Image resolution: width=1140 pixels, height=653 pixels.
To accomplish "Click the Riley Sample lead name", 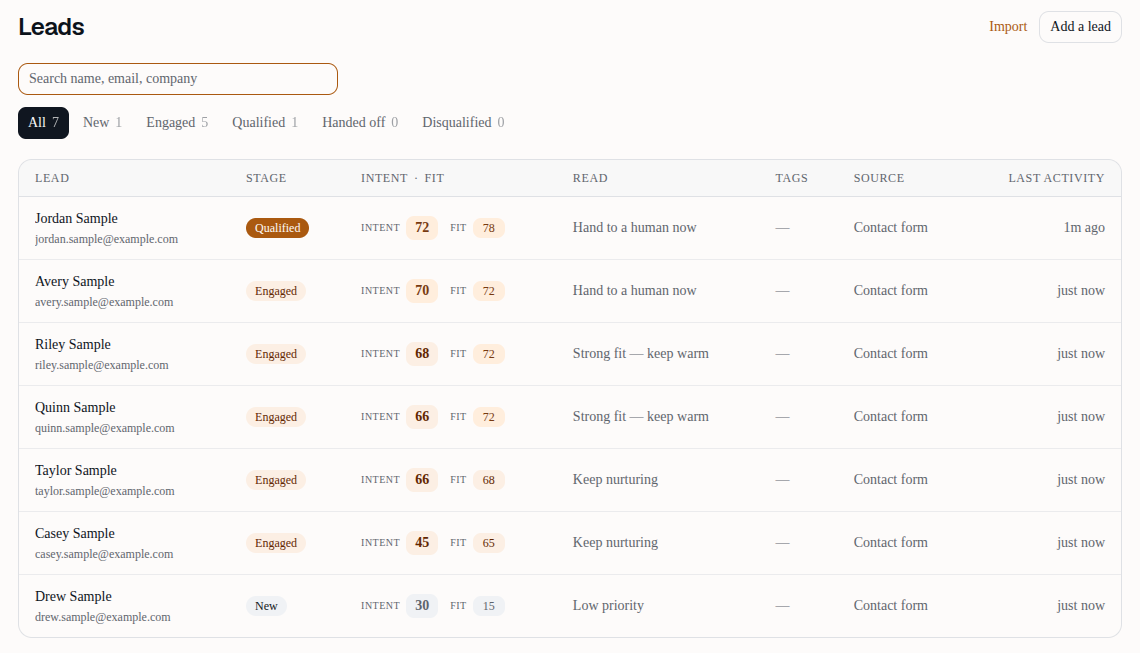I will coord(73,345).
